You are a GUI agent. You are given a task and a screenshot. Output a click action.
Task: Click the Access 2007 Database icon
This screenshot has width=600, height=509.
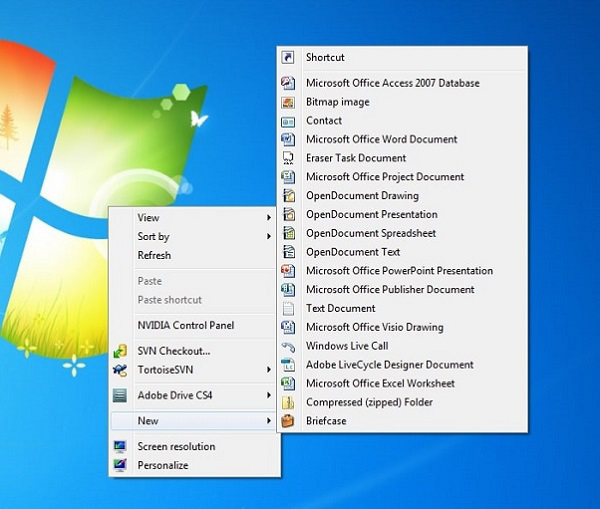point(288,83)
